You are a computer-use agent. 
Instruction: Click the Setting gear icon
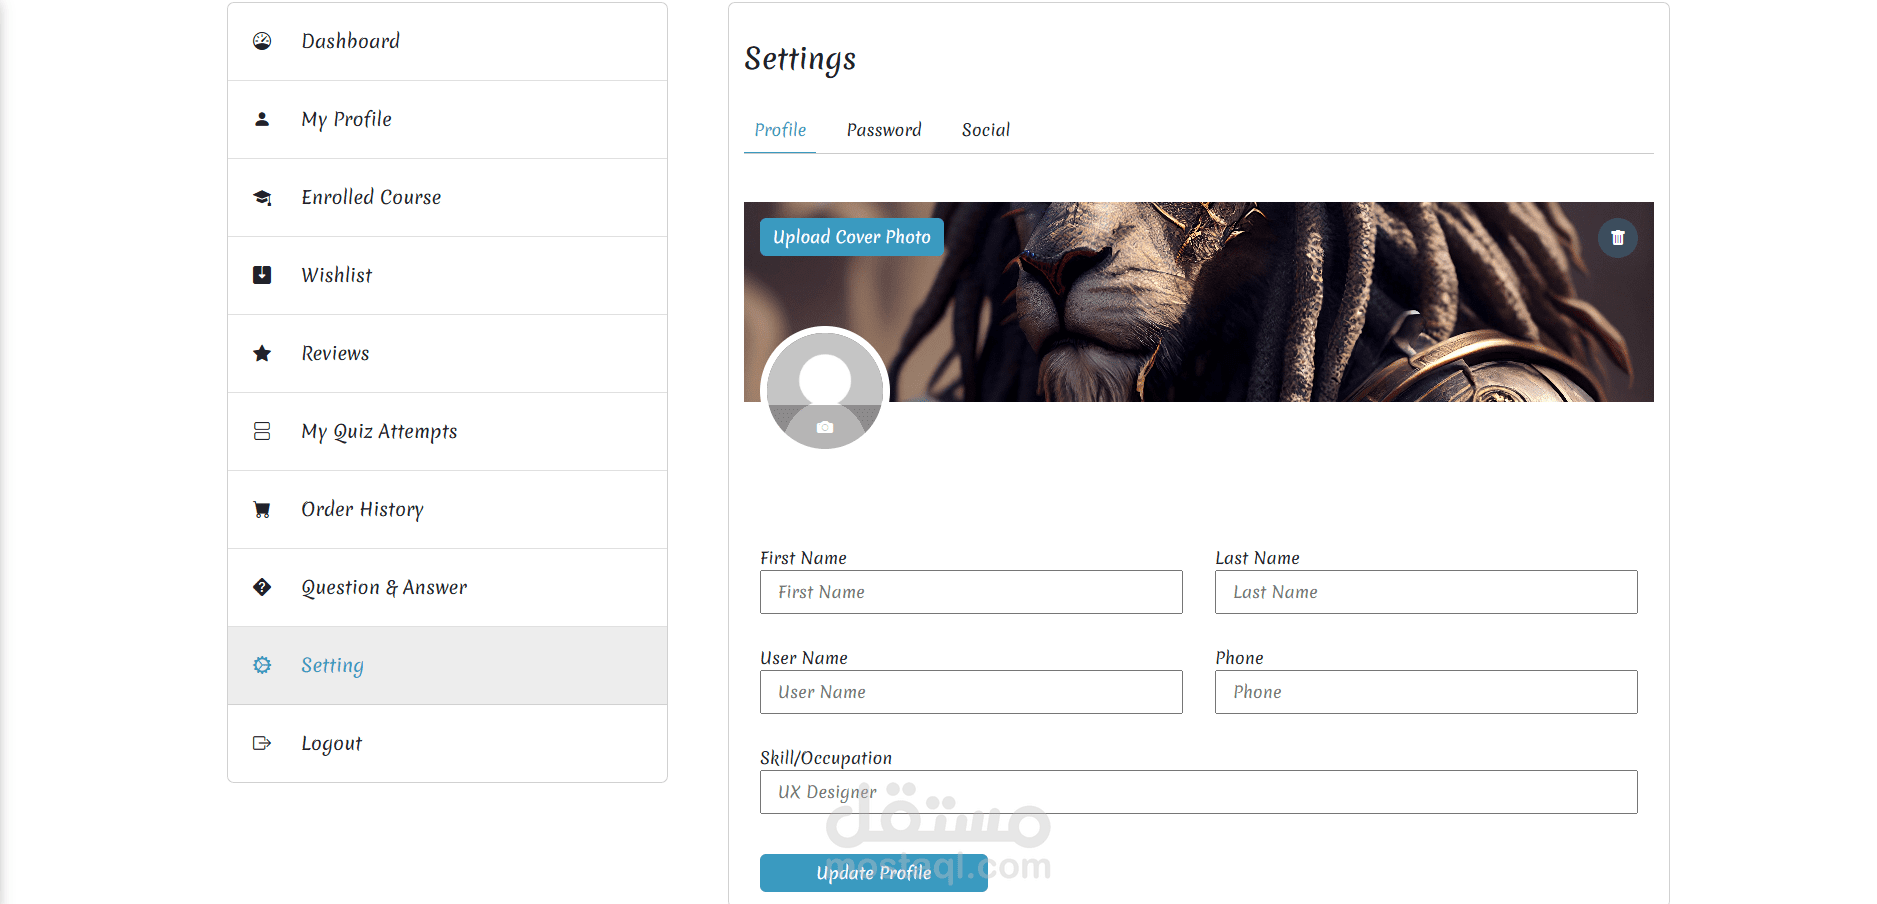click(262, 665)
